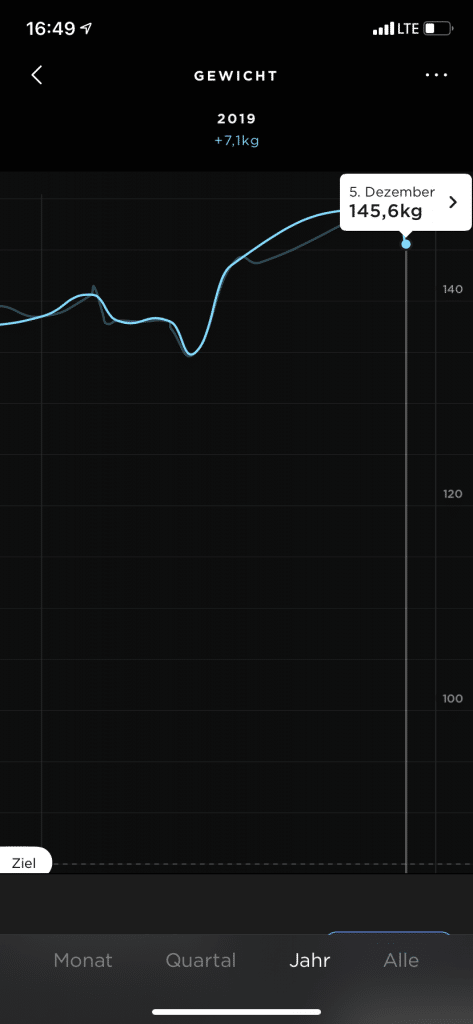This screenshot has width=473, height=1024.
Task: Tap the 145,6kg tooltip bubble
Action: [406, 202]
